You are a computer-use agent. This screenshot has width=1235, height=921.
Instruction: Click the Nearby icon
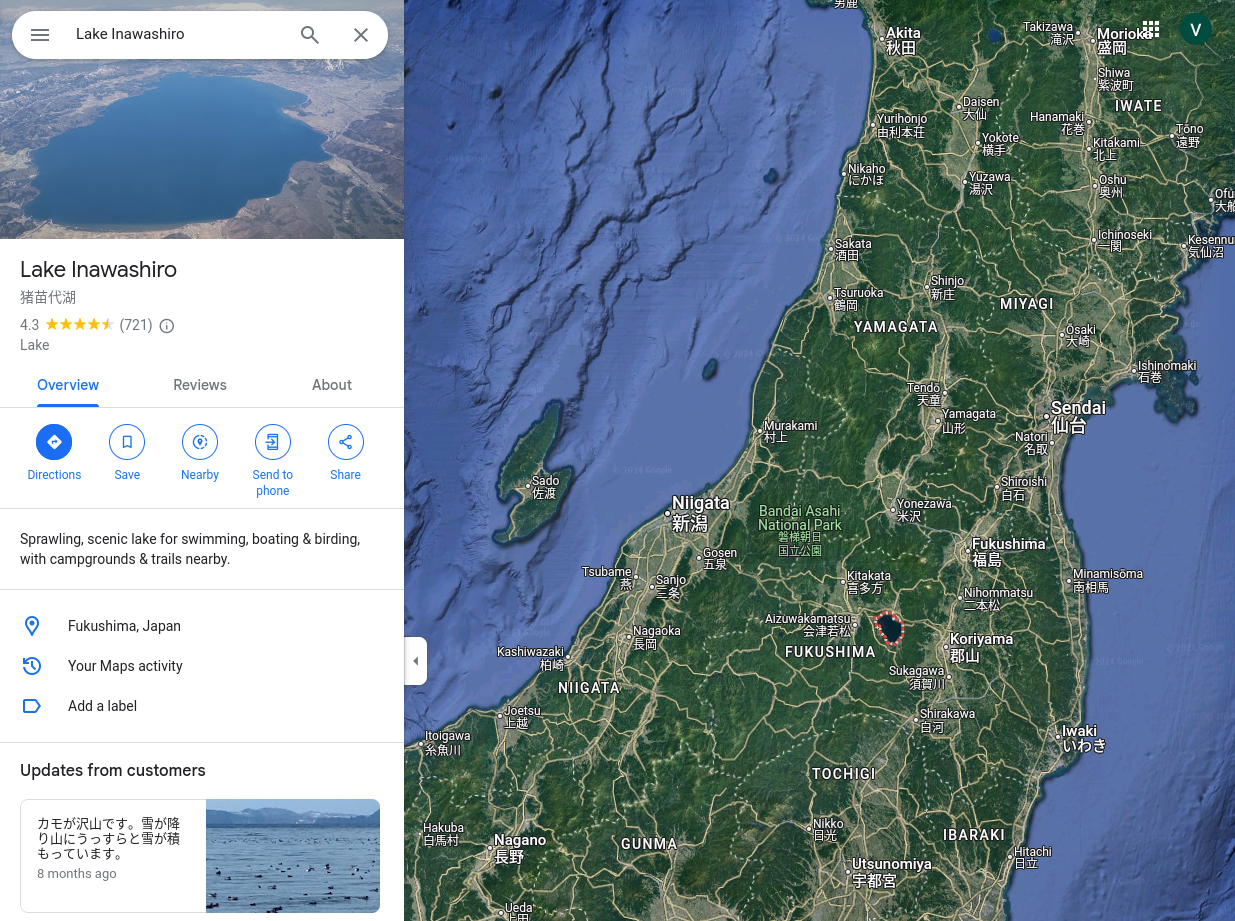pyautogui.click(x=200, y=442)
